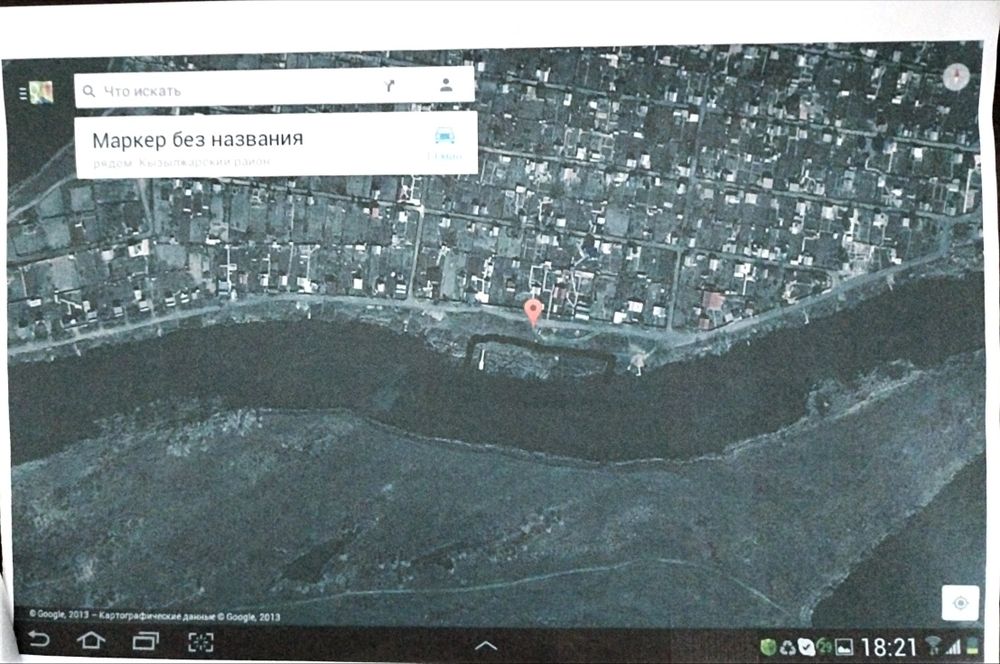The image size is (1000, 664).
Task: Tap the mobile signal strength icon
Action: [953, 647]
